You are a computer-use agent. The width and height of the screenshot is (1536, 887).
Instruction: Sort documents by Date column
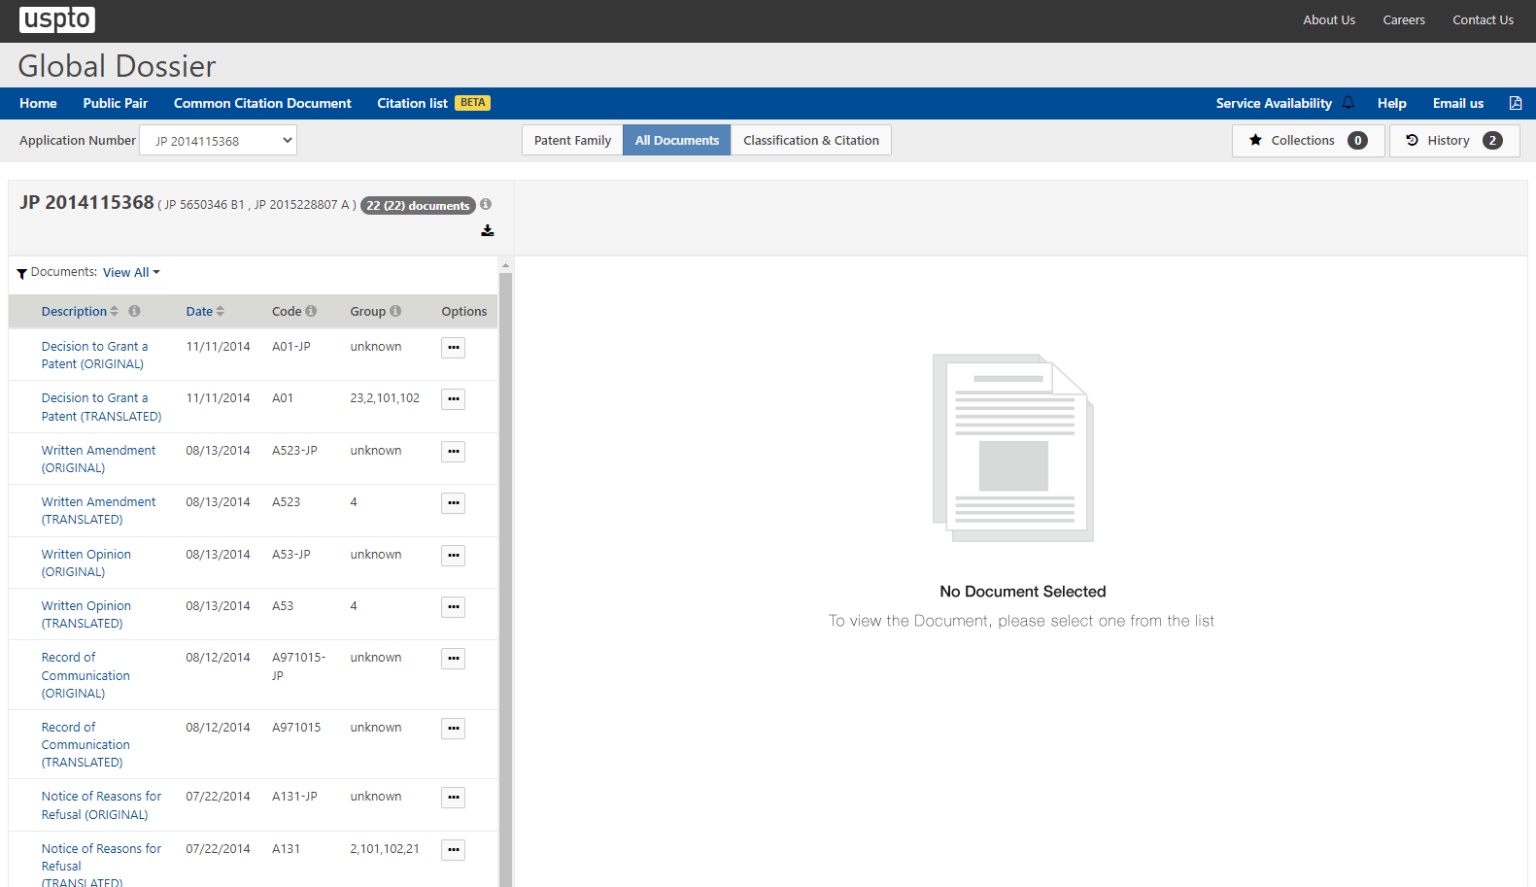204,311
